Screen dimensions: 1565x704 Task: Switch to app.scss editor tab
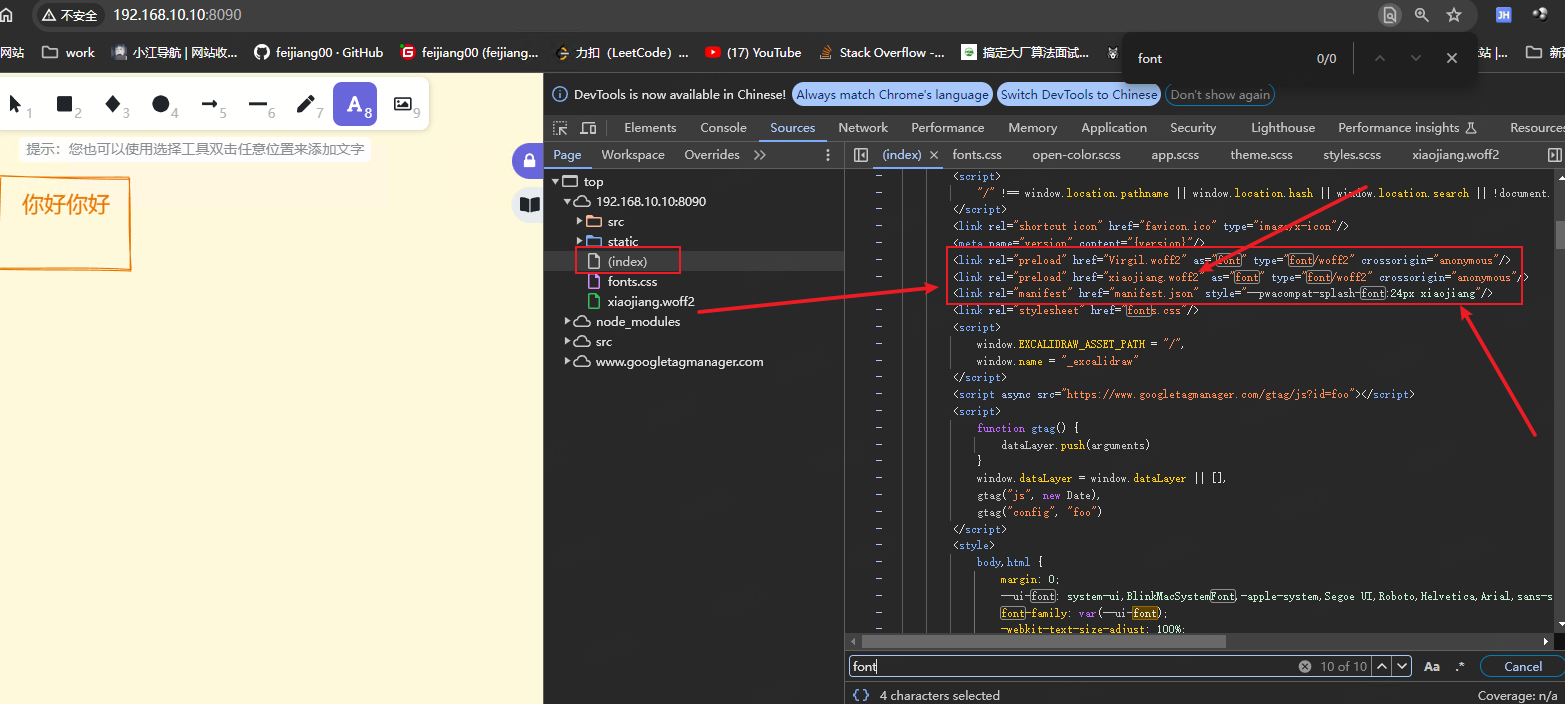pyautogui.click(x=1175, y=155)
